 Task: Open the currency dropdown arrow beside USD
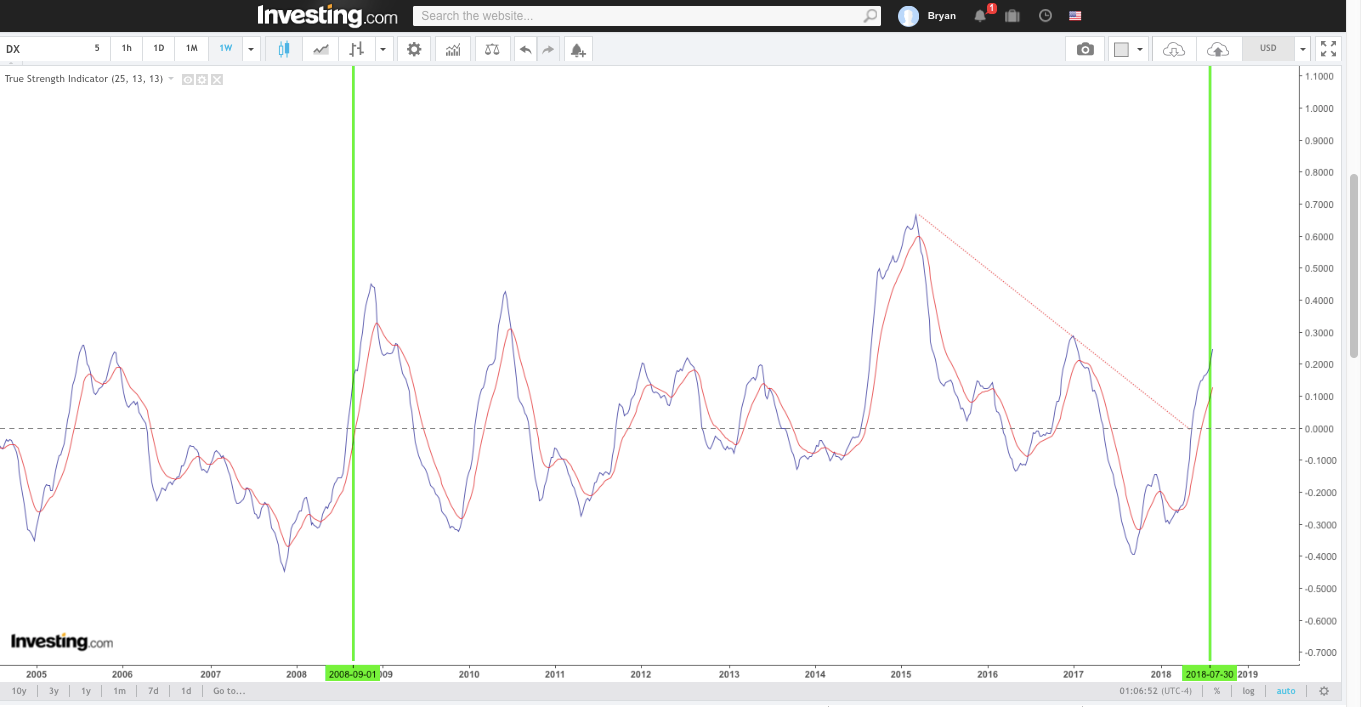point(1302,49)
